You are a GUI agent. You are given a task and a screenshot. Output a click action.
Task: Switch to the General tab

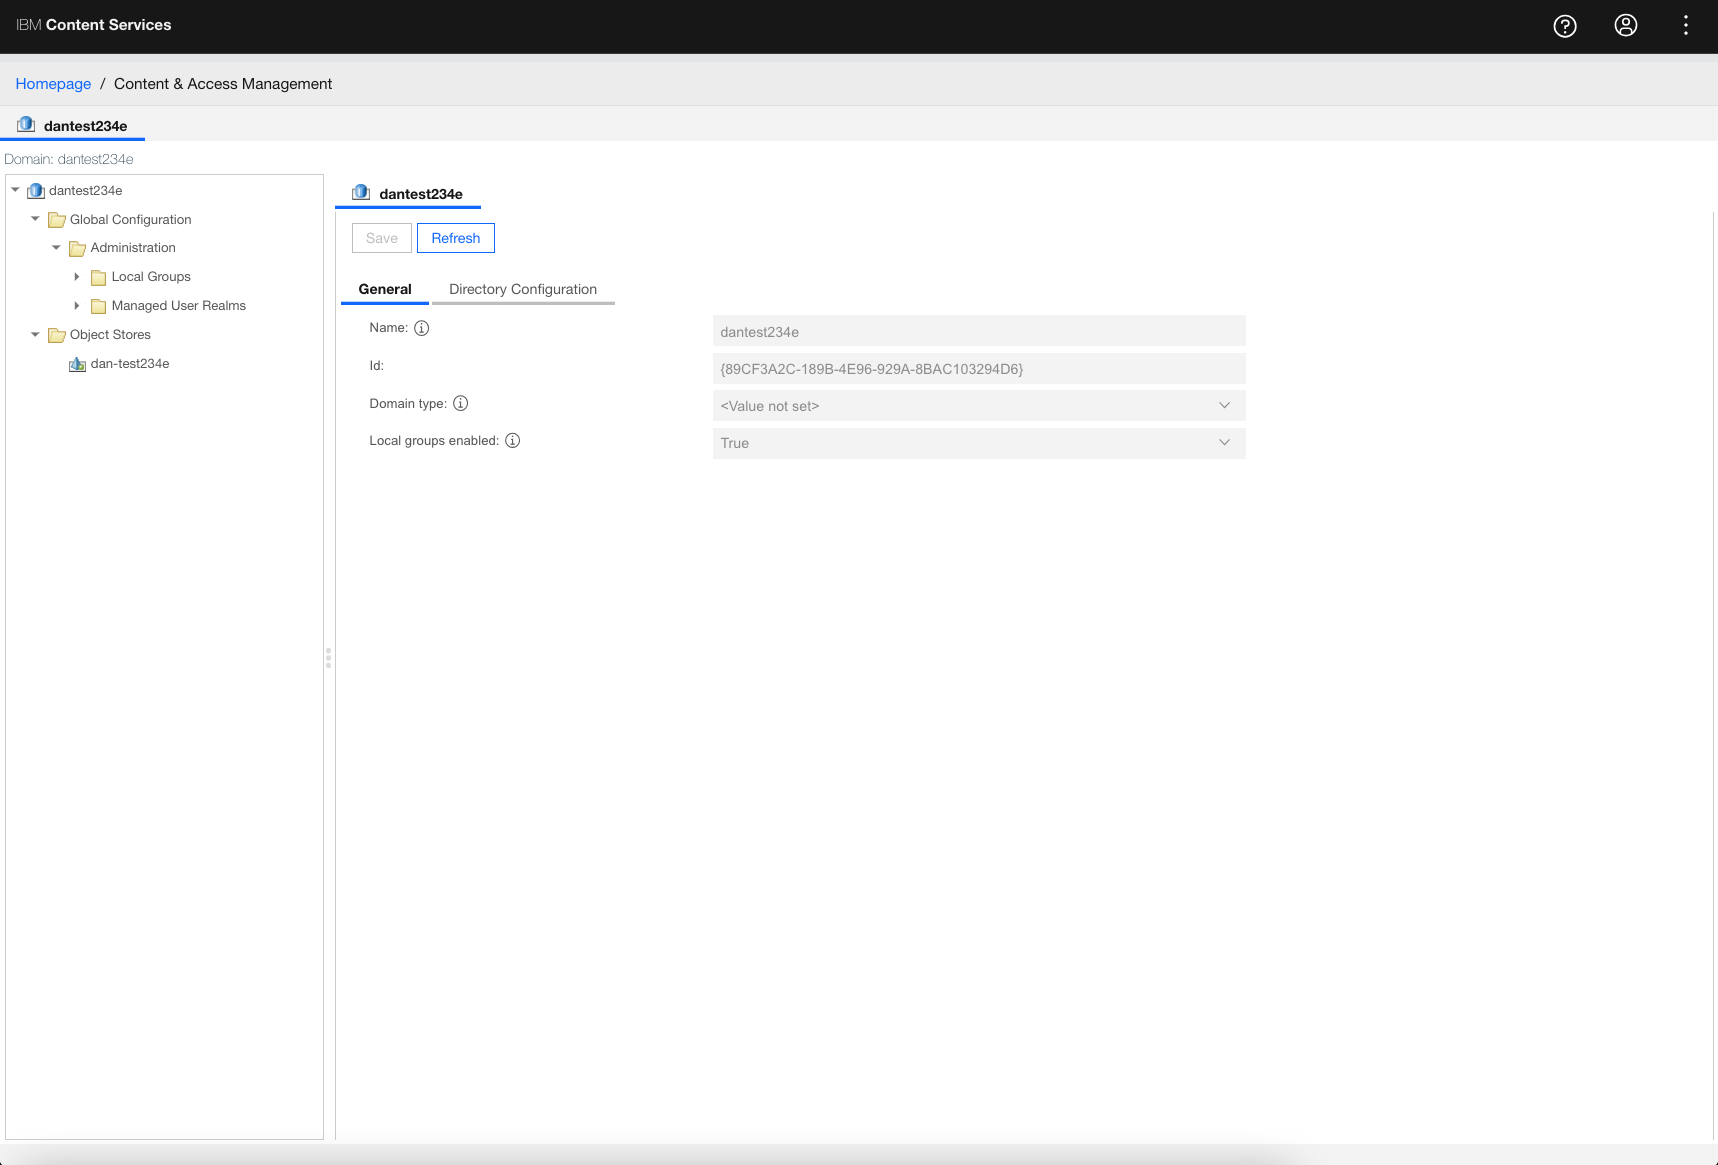tap(385, 289)
